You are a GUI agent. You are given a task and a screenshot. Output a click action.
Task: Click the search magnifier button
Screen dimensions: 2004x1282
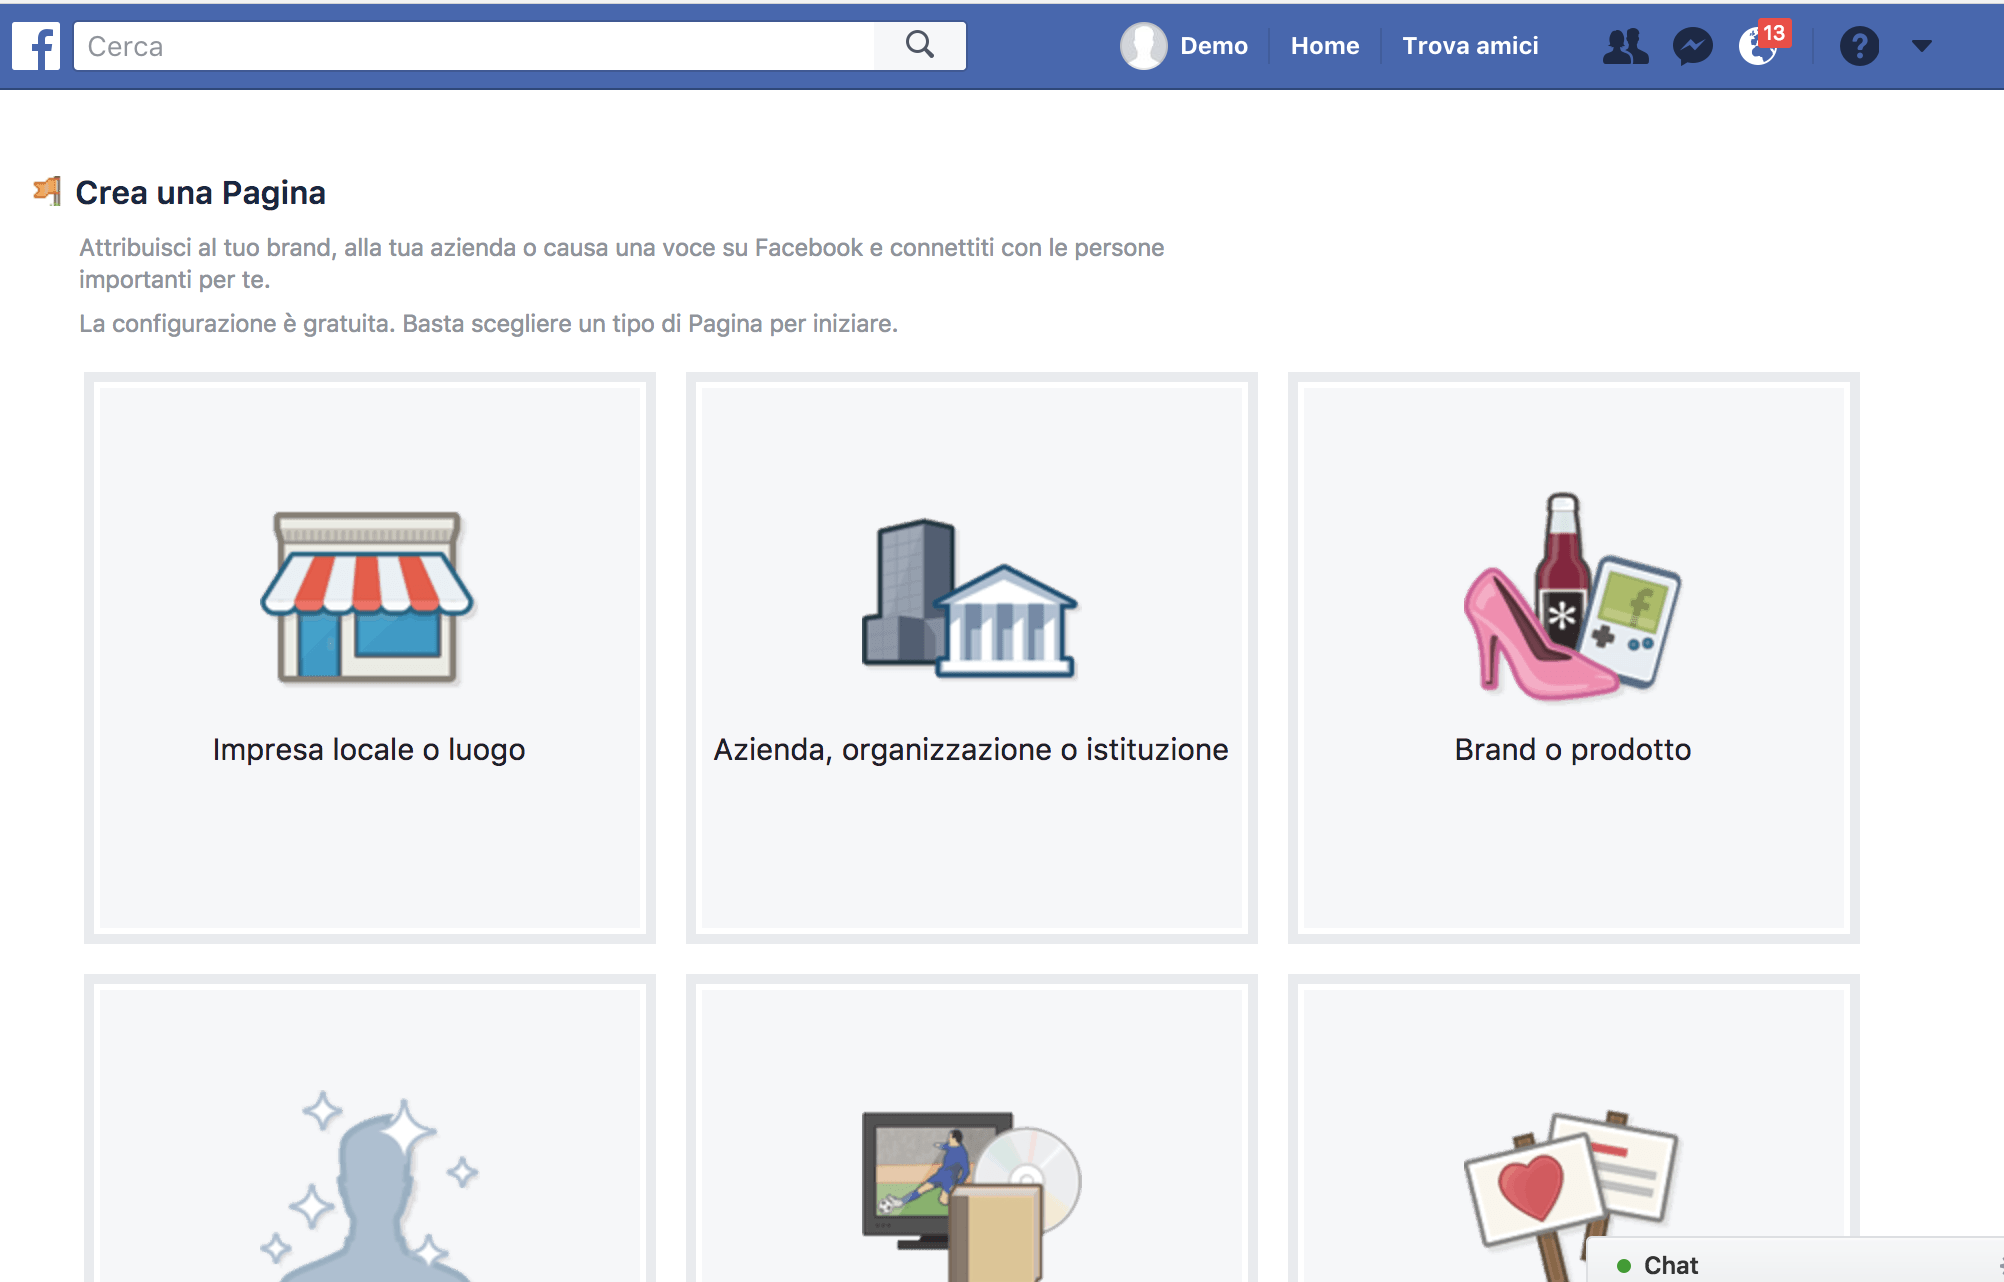(x=919, y=45)
